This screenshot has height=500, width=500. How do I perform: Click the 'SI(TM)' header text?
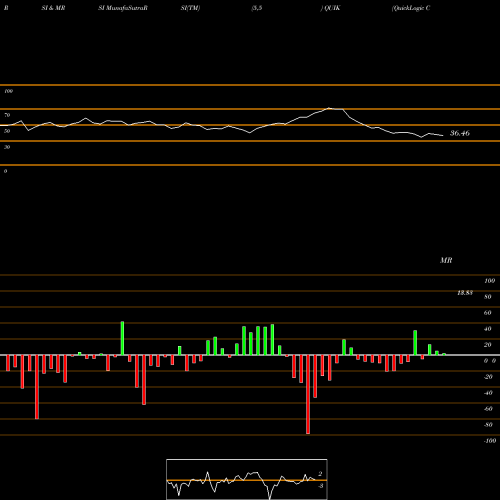pos(190,8)
